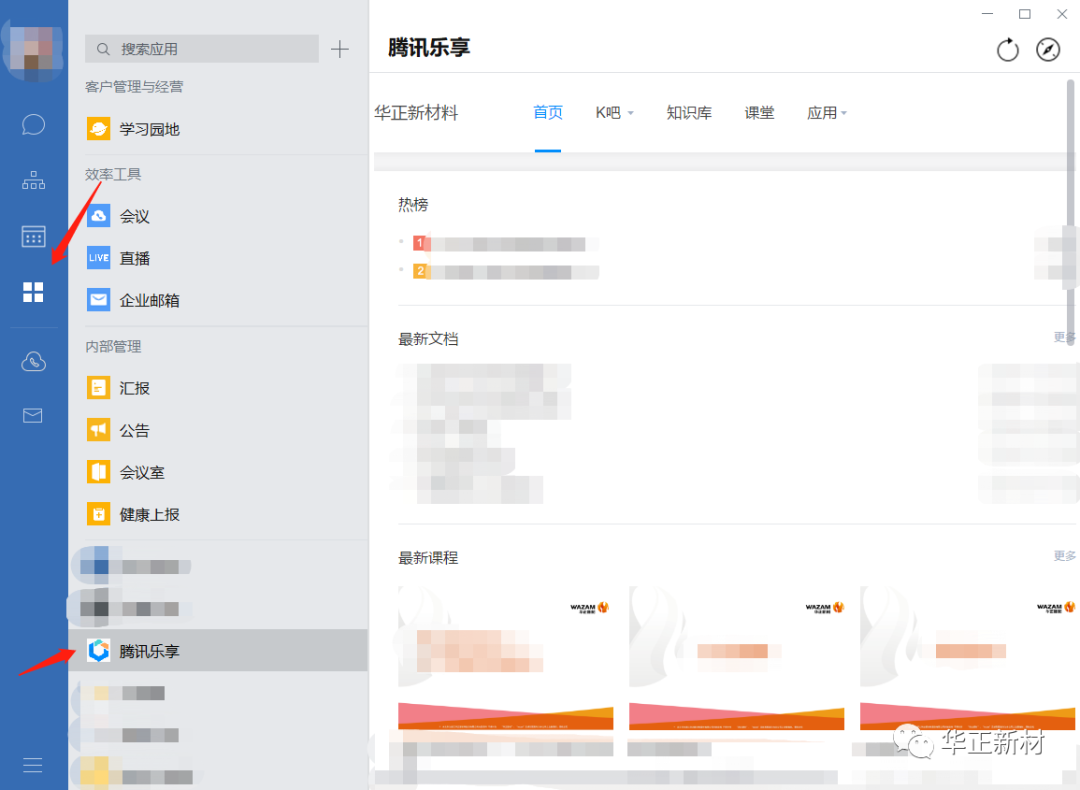Screen dimensions: 1080x790
Task: Click the 最新文档 section heading
Action: point(428,339)
